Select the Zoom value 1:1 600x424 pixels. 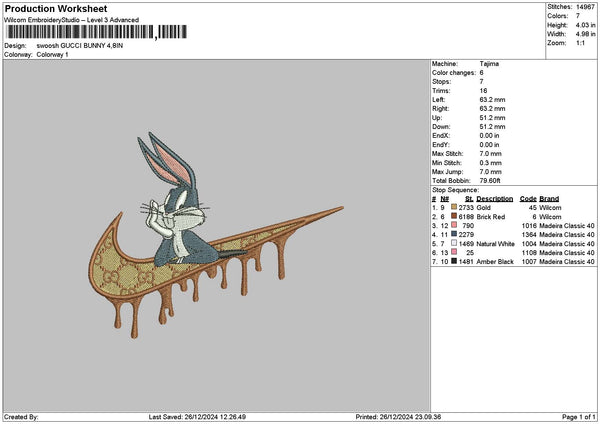tap(580, 43)
